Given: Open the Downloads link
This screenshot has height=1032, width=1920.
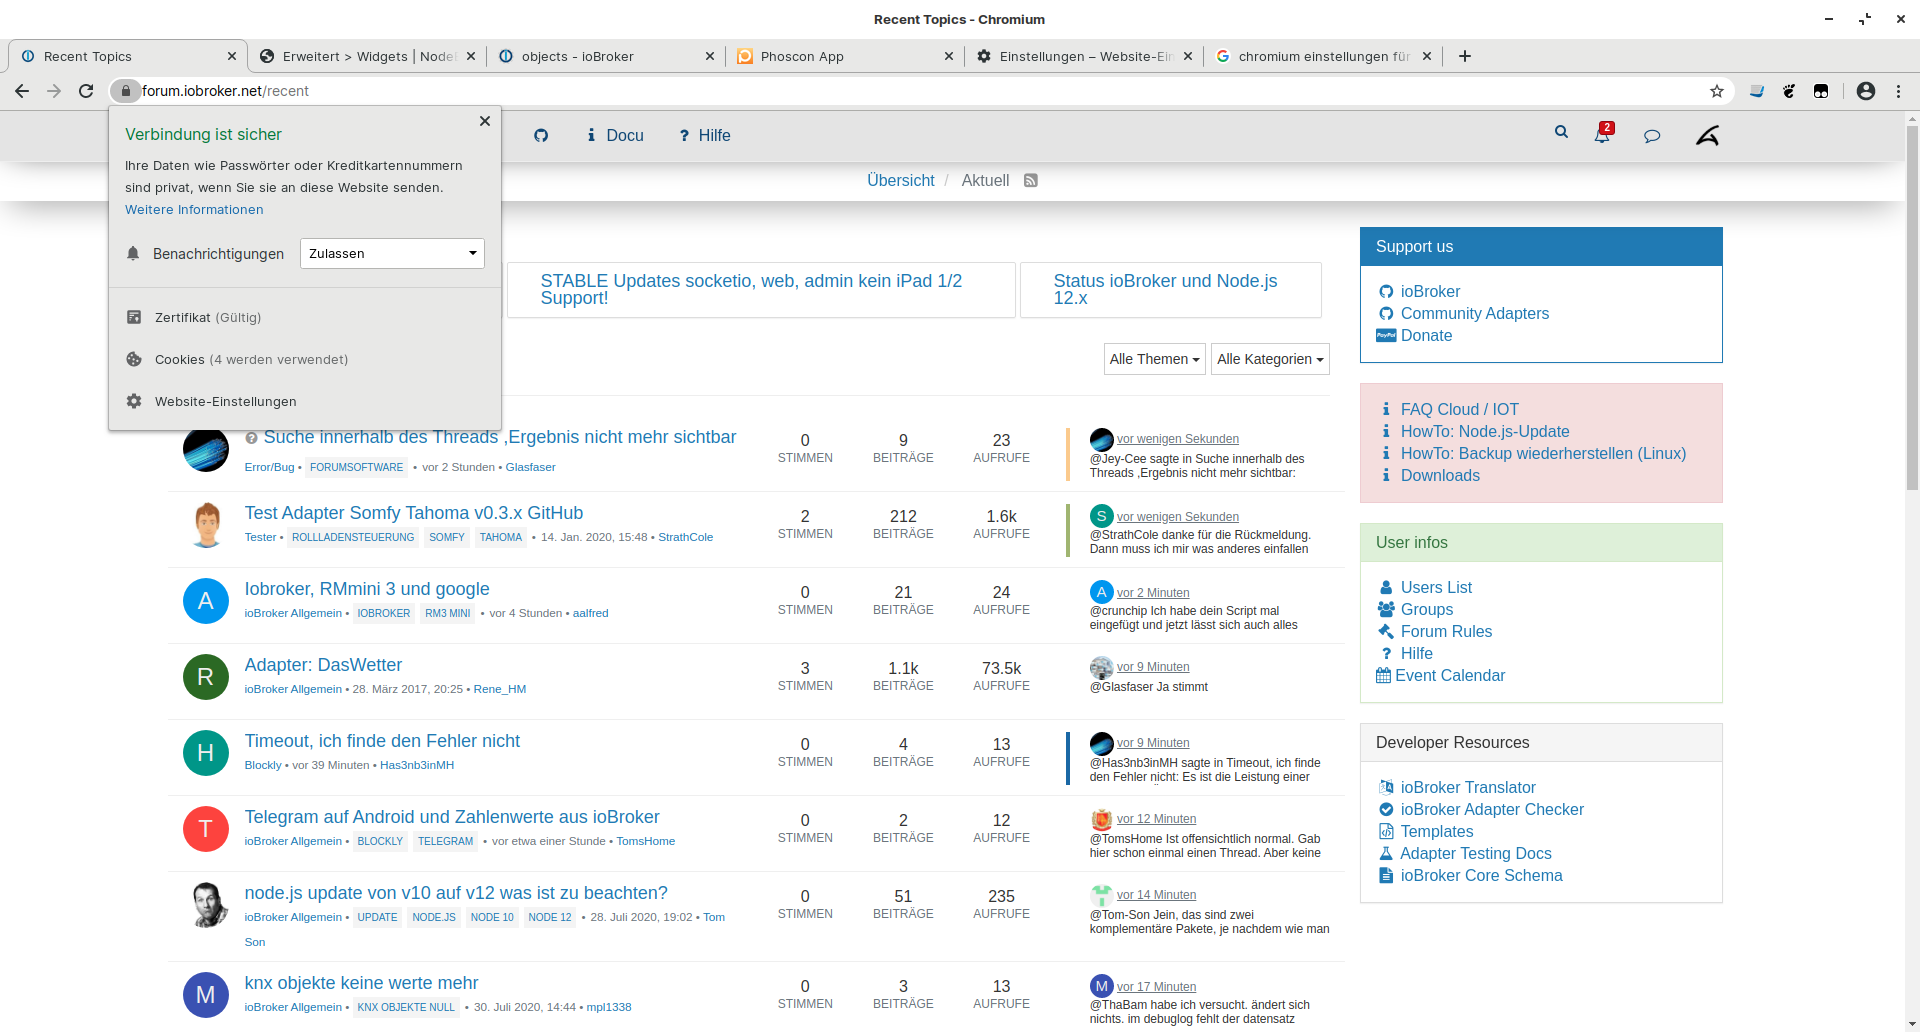Looking at the screenshot, I should pos(1440,475).
